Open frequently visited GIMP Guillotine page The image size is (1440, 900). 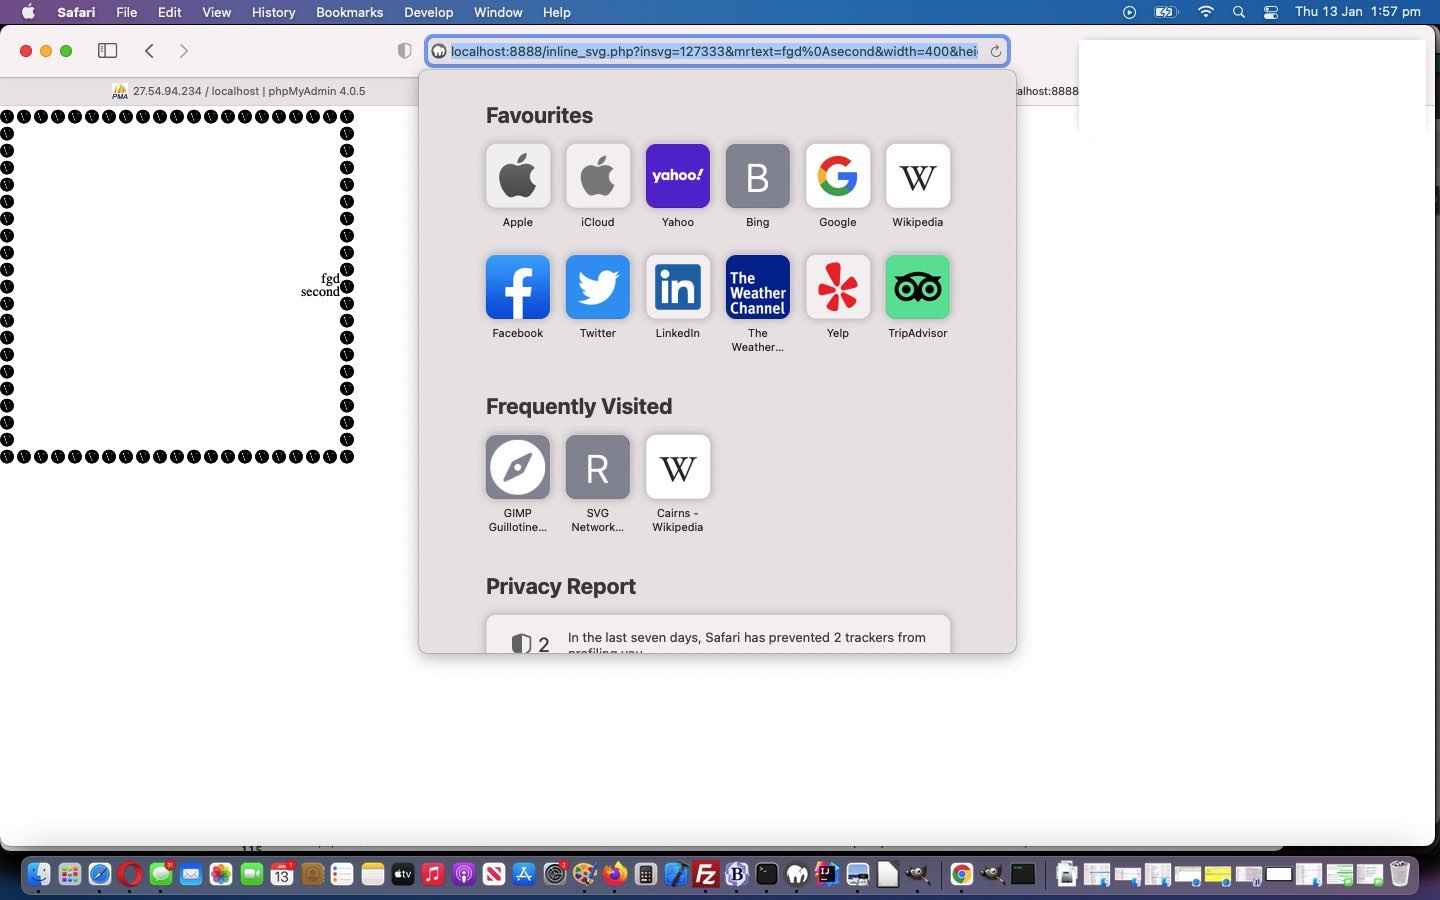coord(518,467)
